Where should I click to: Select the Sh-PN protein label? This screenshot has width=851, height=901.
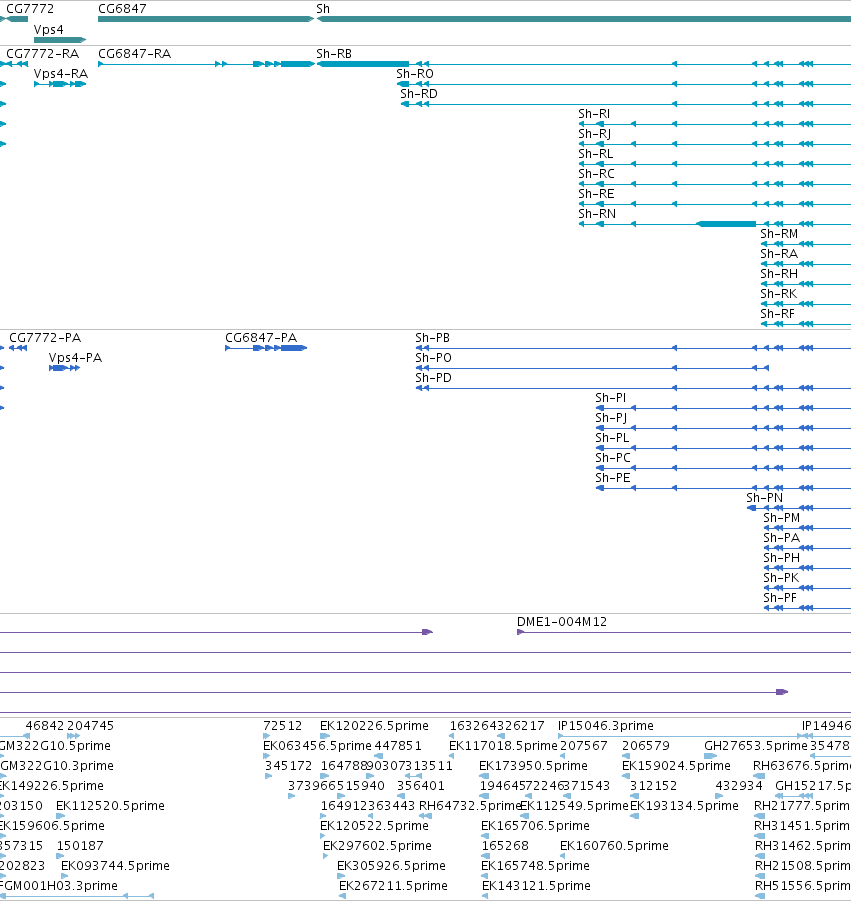tap(765, 498)
